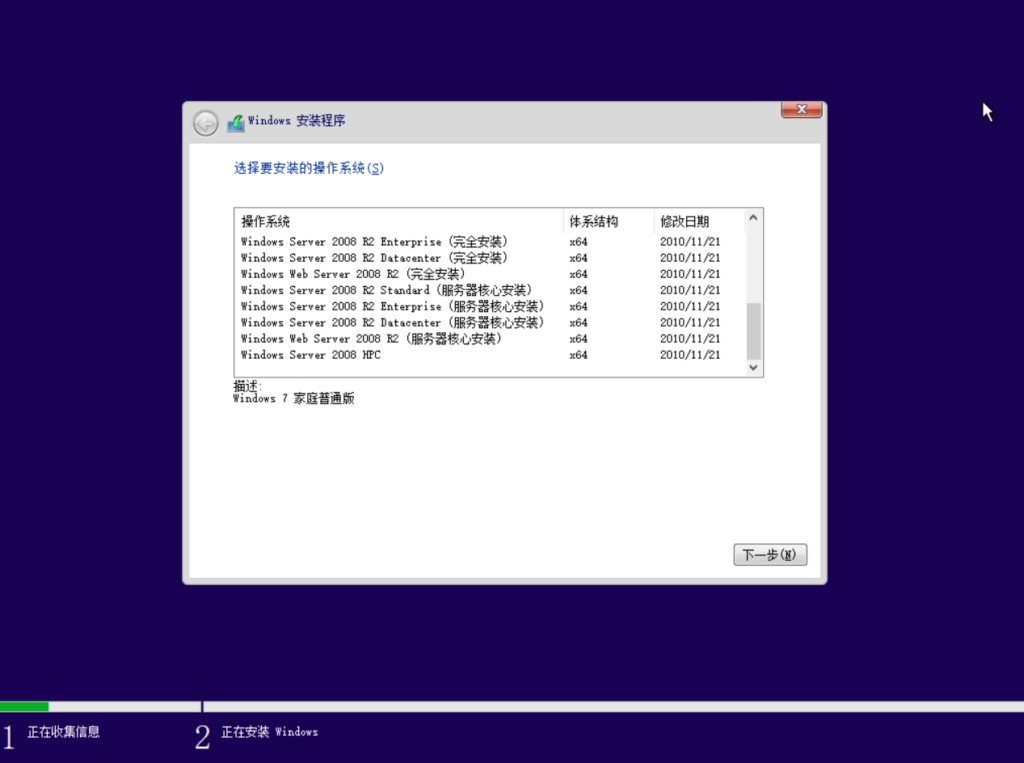The width and height of the screenshot is (1024, 763).
Task: Click the Windows Setup icon in title bar
Action: (236, 123)
